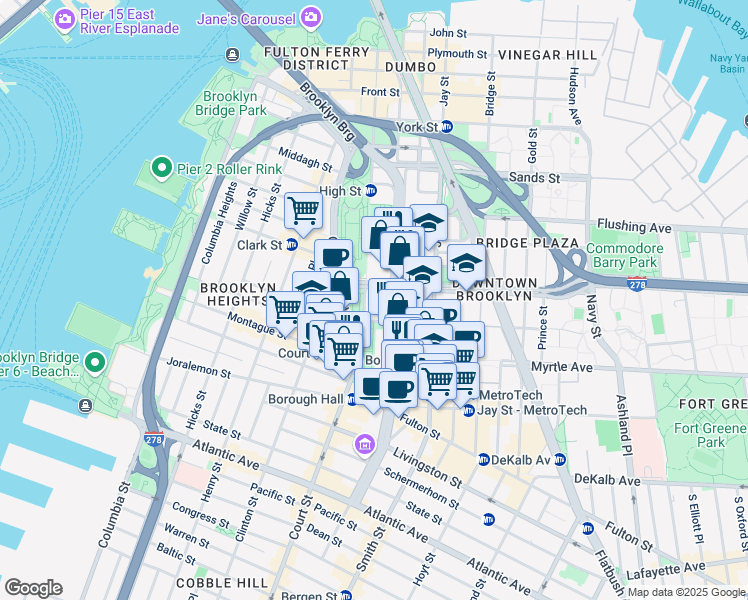Viewport: 748px width, 600px height.
Task: Click the Schermerhorn St street label
Action: point(421,488)
